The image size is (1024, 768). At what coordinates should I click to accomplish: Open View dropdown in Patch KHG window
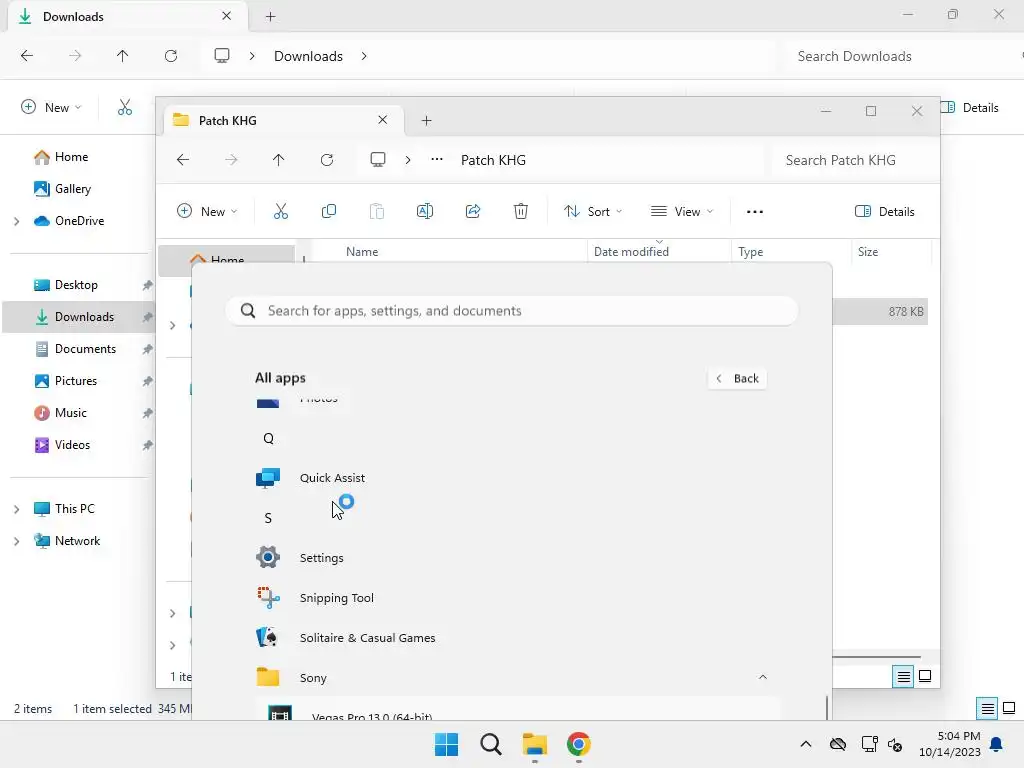(x=682, y=212)
